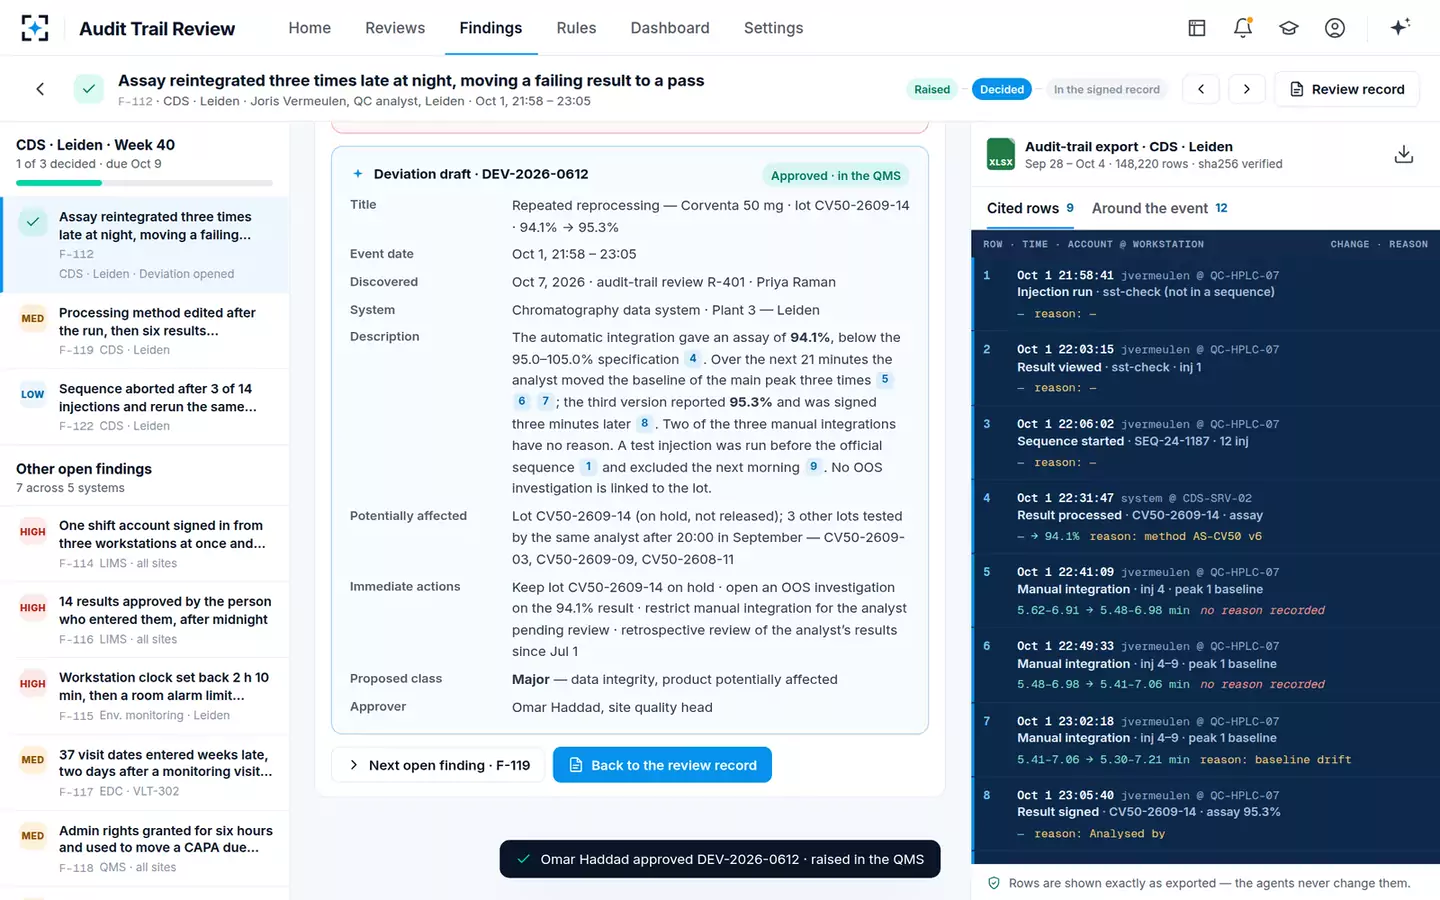Open the layout panel icon in header
This screenshot has width=1440, height=900.
point(1197,28)
